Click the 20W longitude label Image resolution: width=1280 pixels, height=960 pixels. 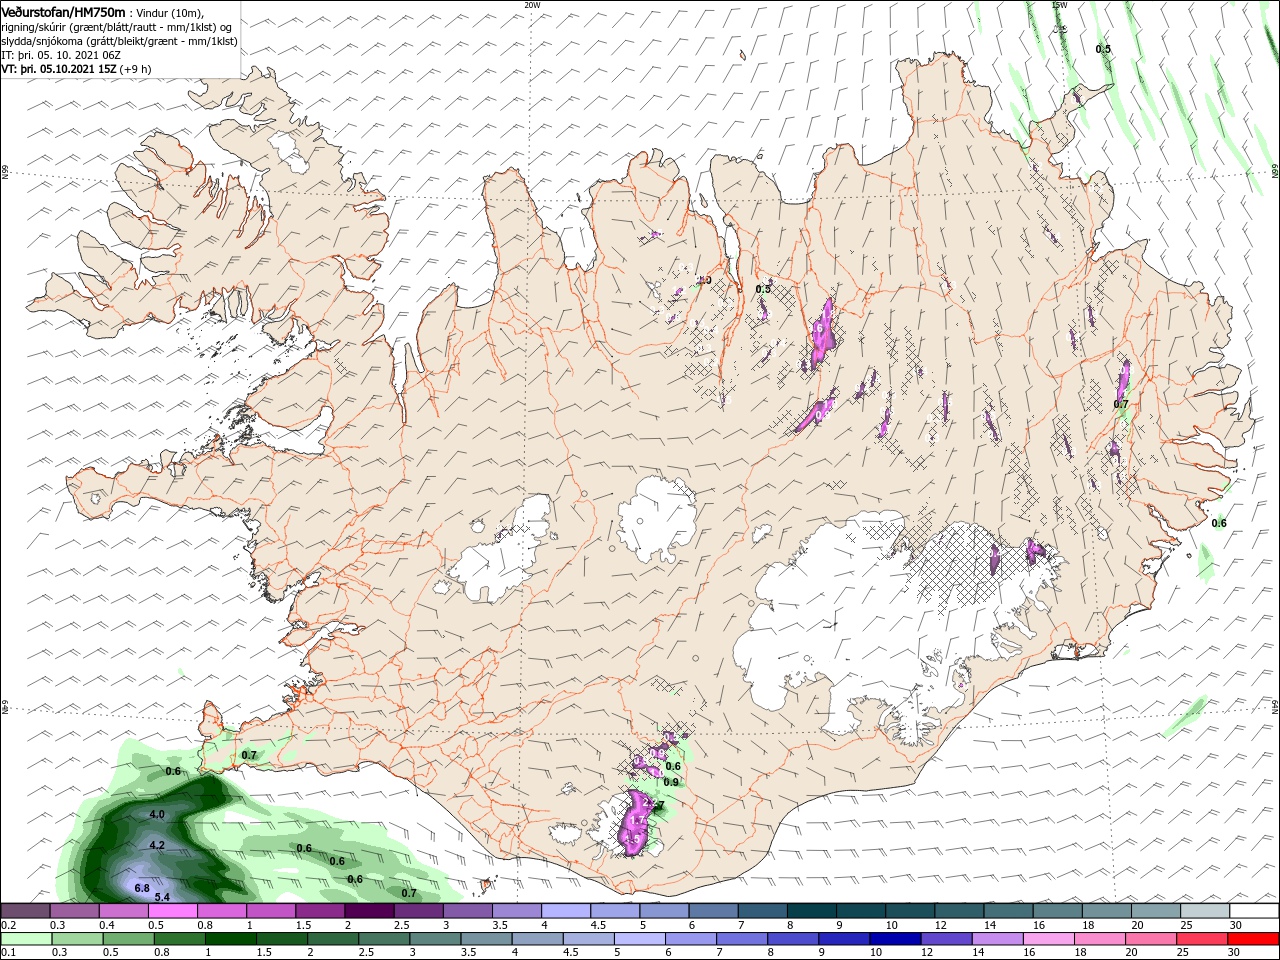tap(532, 5)
